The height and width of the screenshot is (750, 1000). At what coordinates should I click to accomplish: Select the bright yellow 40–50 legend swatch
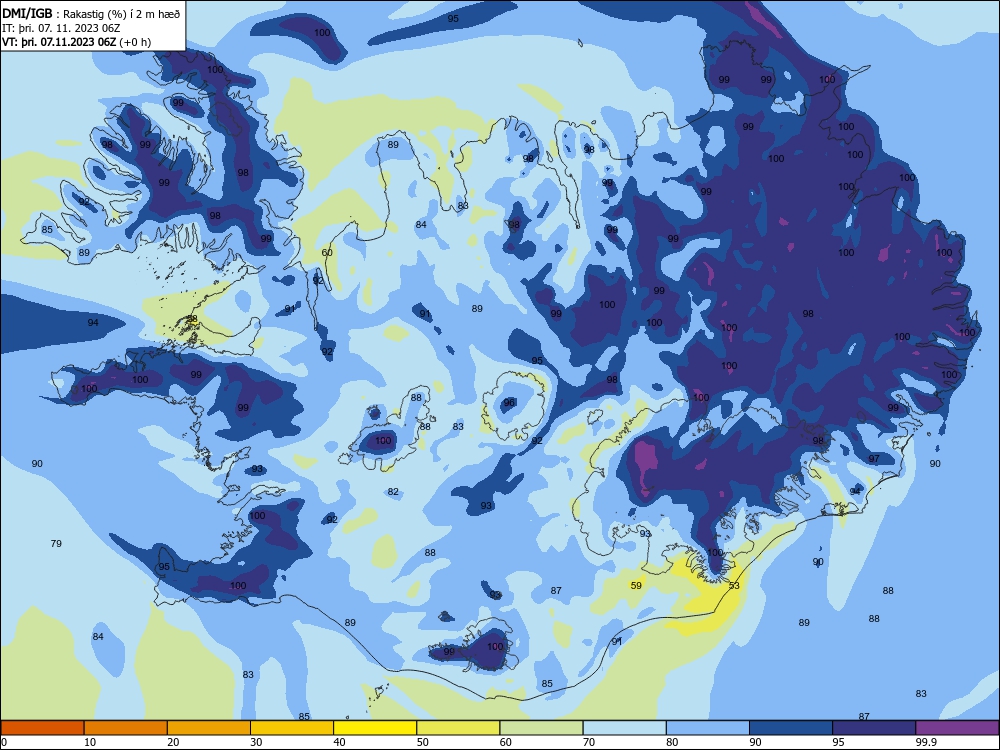pyautogui.click(x=375, y=728)
